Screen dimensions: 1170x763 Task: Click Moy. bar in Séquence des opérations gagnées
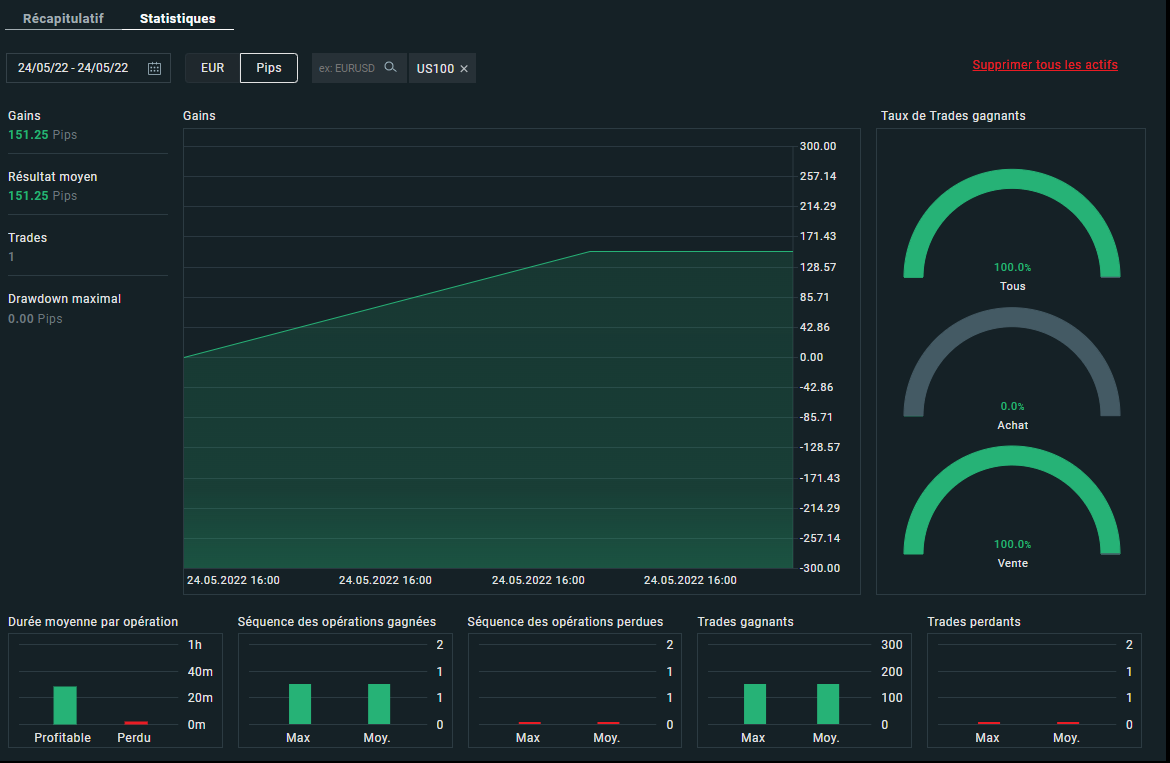(379, 704)
